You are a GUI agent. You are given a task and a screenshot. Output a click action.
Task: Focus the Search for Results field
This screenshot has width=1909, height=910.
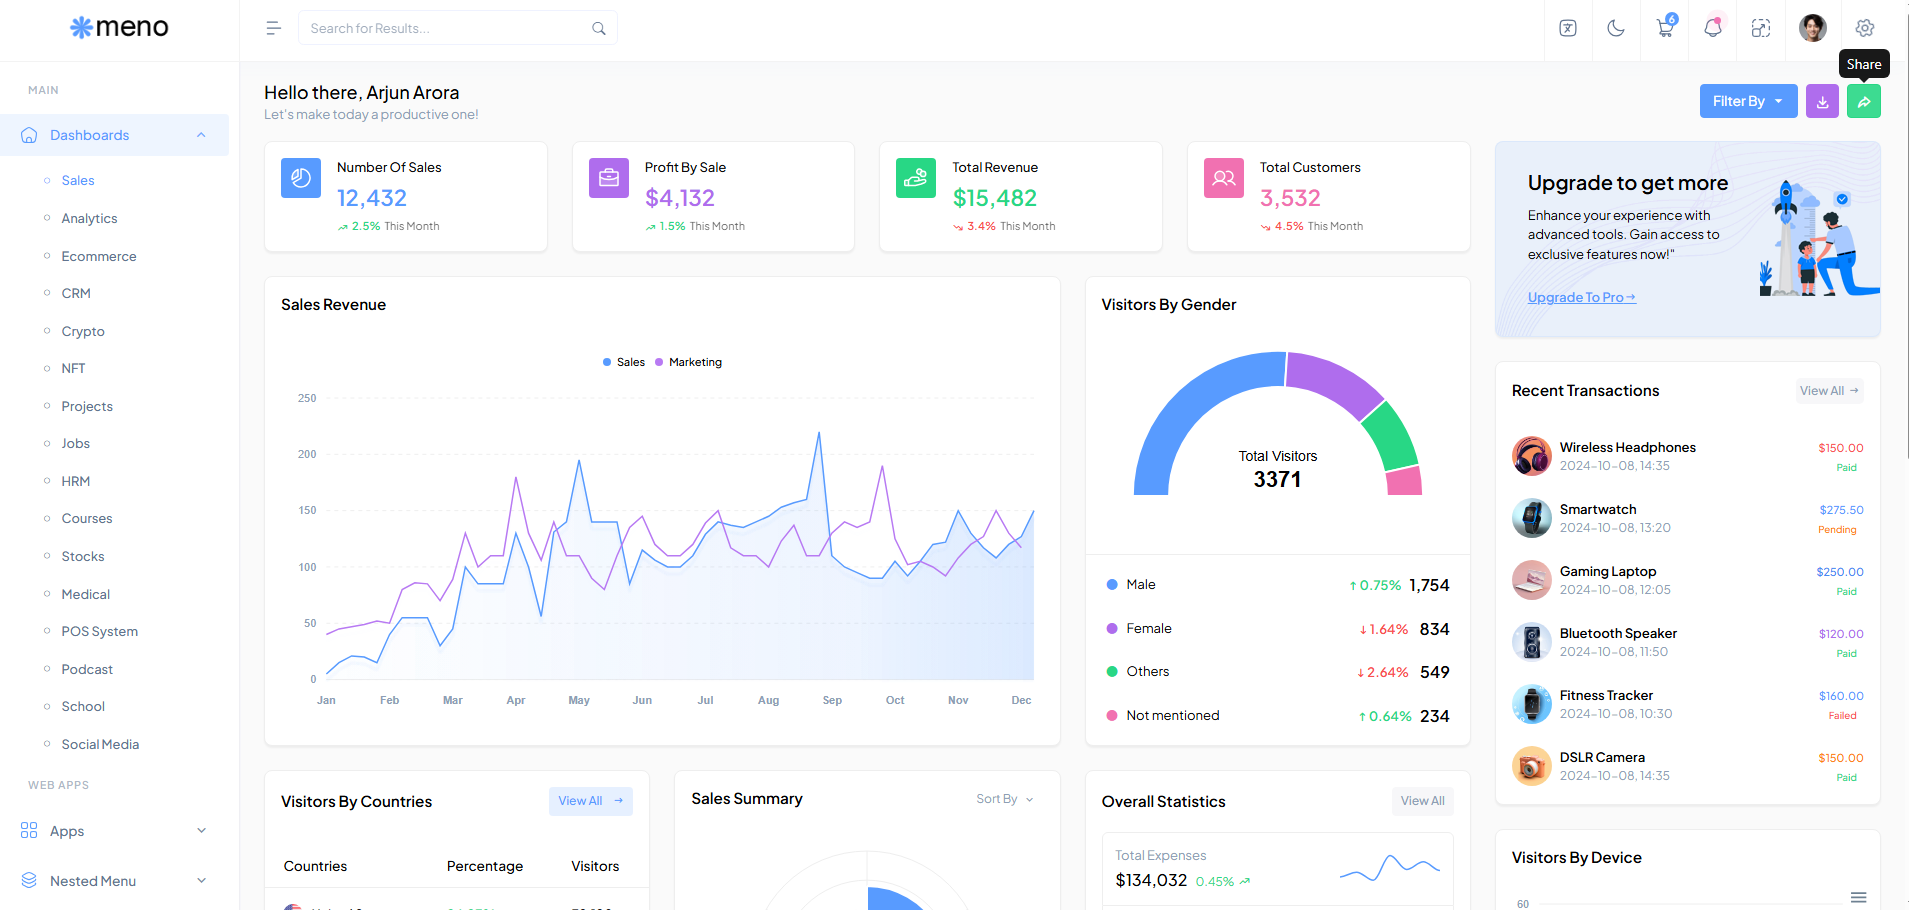point(457,28)
